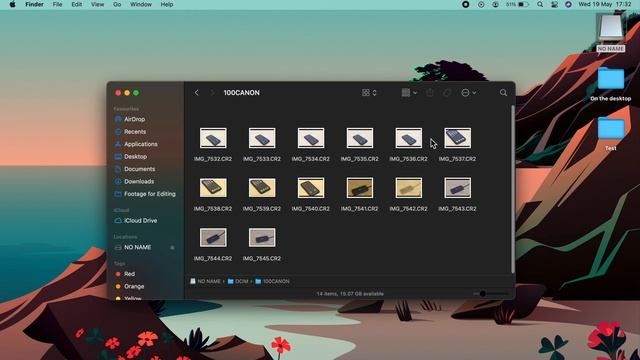The height and width of the screenshot is (360, 640).
Task: Open the Edit menu
Action: 77,4
